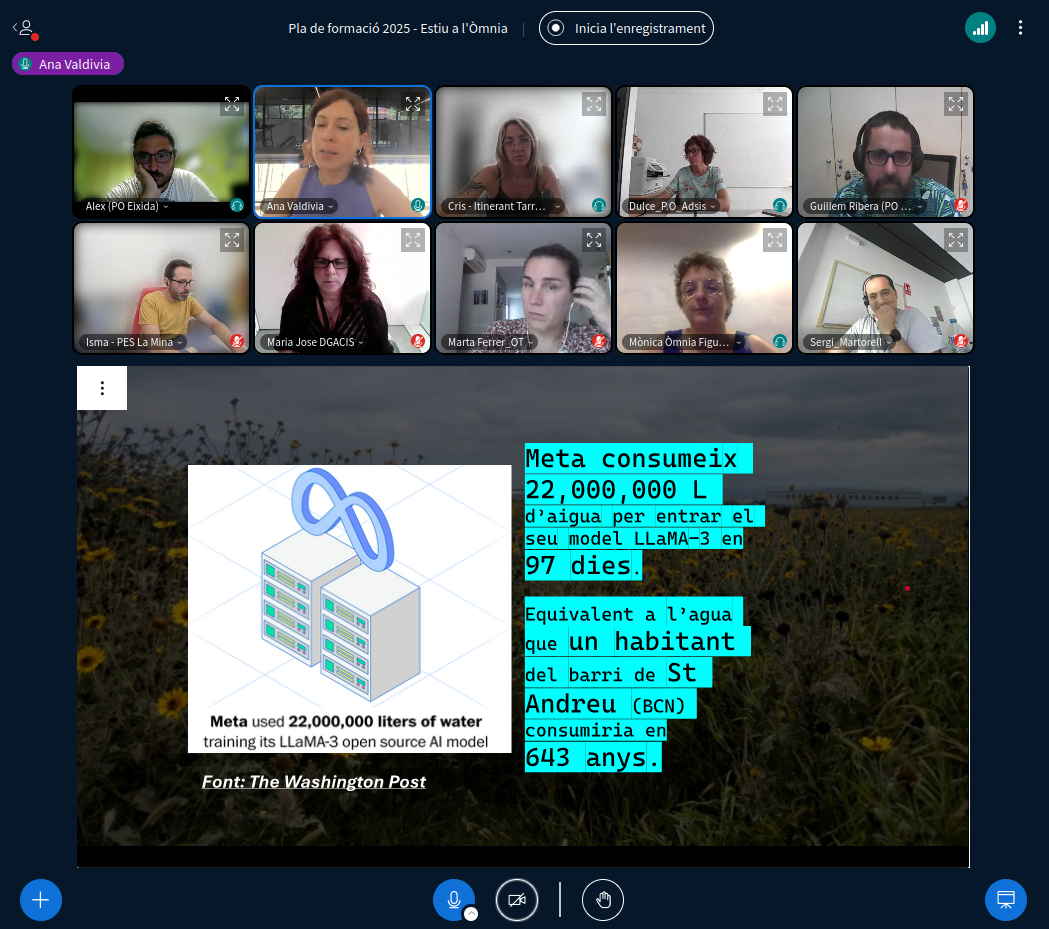The width and height of the screenshot is (1049, 929).
Task: Fullscreen Isma - PES La Mina webcam
Action: (232, 239)
